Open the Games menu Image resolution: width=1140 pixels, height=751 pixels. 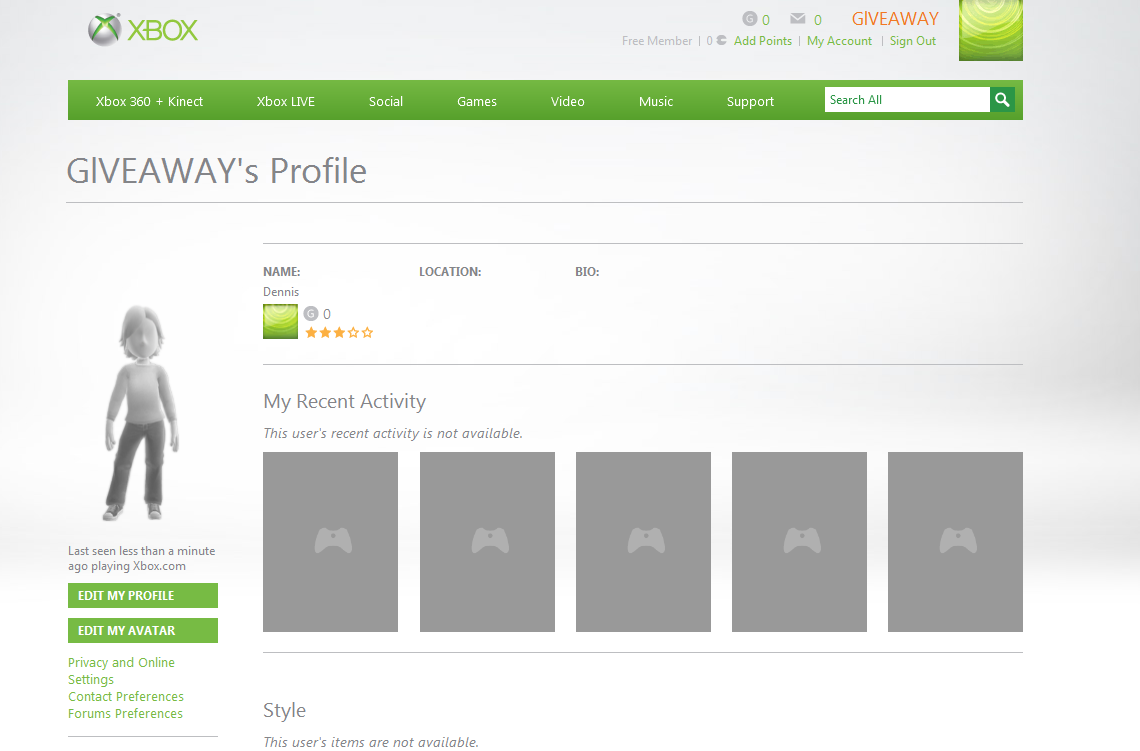click(477, 102)
